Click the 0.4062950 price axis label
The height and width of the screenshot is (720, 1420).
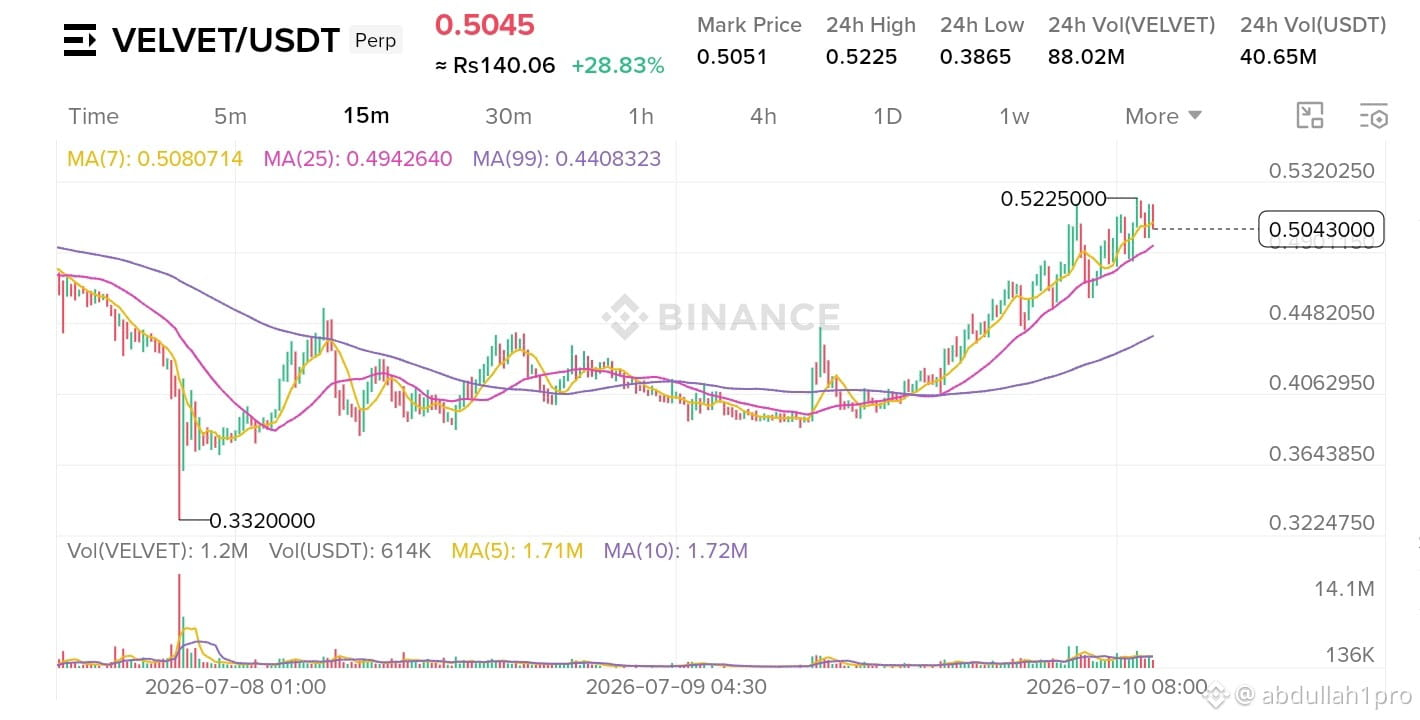point(1321,383)
